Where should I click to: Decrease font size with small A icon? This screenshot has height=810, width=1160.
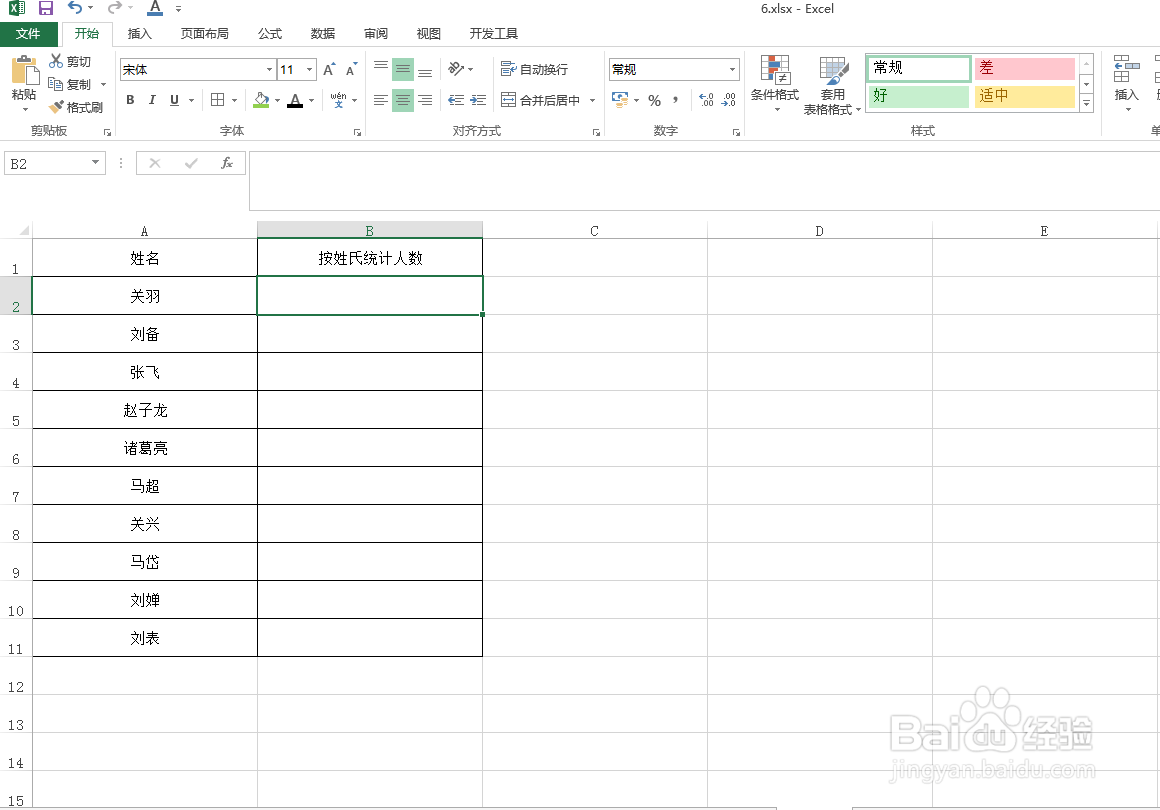[x=351, y=70]
